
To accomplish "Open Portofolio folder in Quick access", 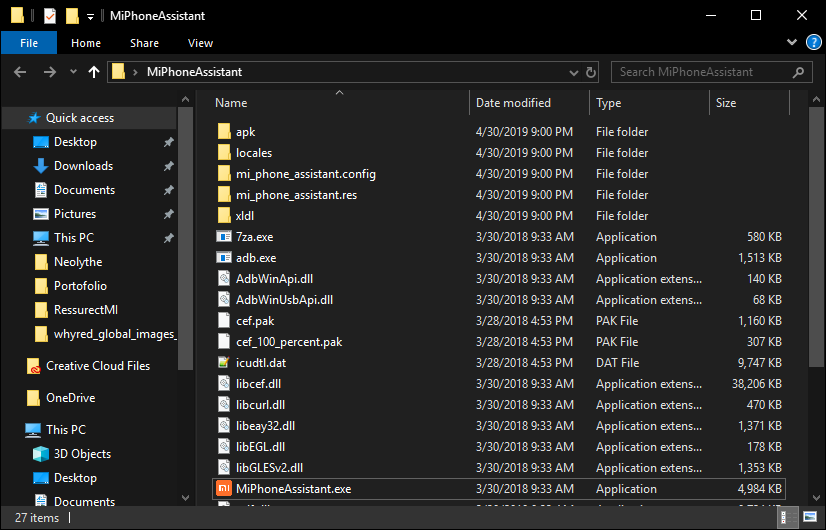I will 70,286.
